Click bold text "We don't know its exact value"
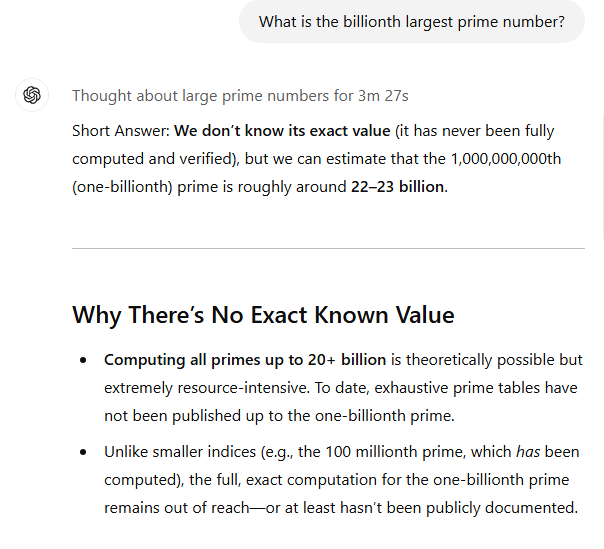The width and height of the screenshot is (604, 549). click(x=282, y=131)
